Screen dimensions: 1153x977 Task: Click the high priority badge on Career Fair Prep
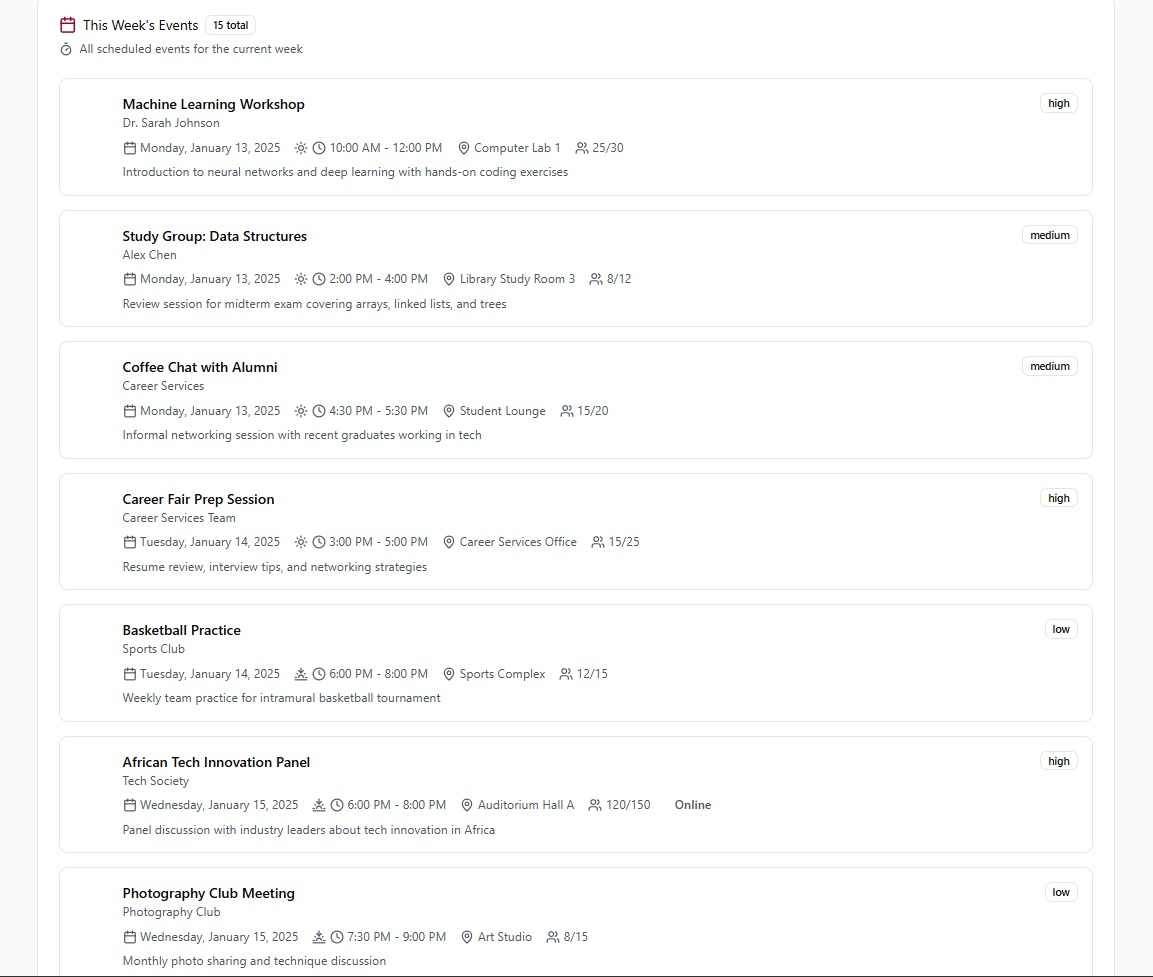1059,498
